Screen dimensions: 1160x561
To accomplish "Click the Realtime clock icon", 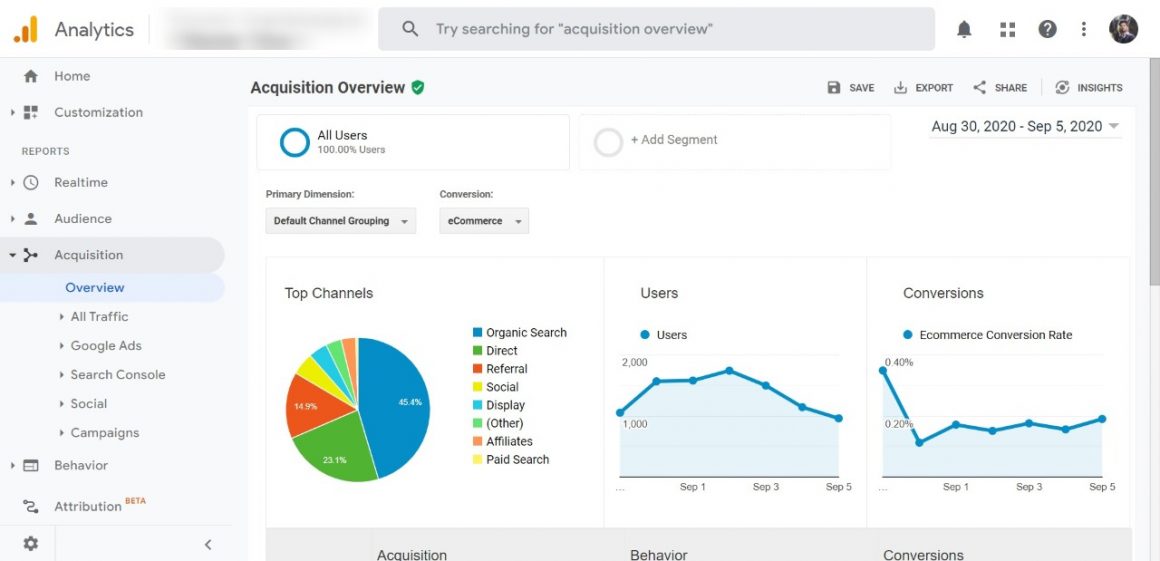I will (30, 183).
